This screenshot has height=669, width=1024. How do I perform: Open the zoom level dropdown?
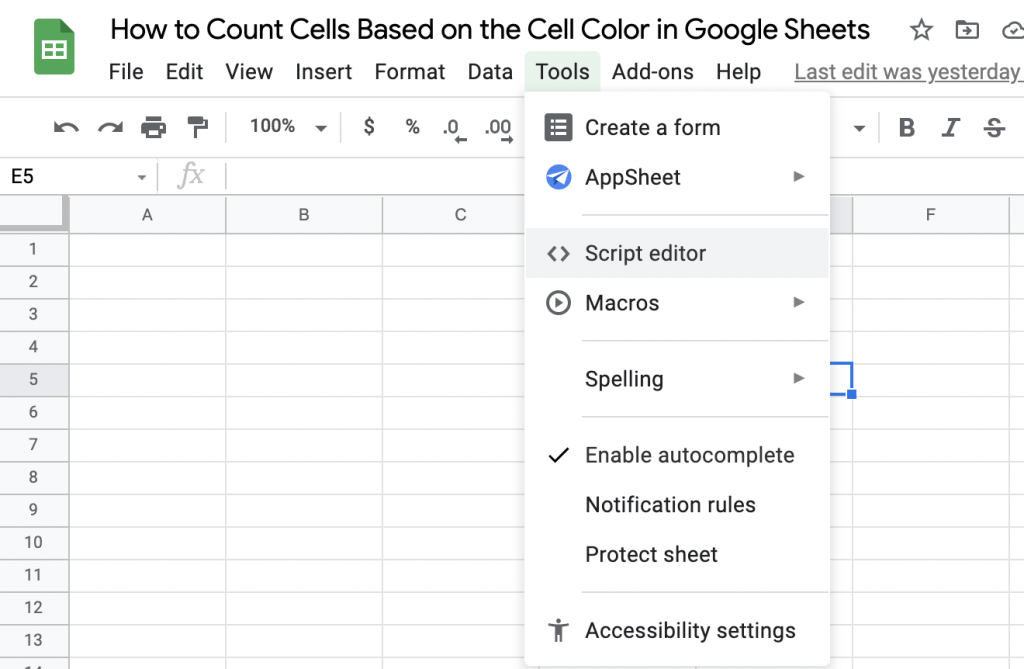tap(320, 126)
